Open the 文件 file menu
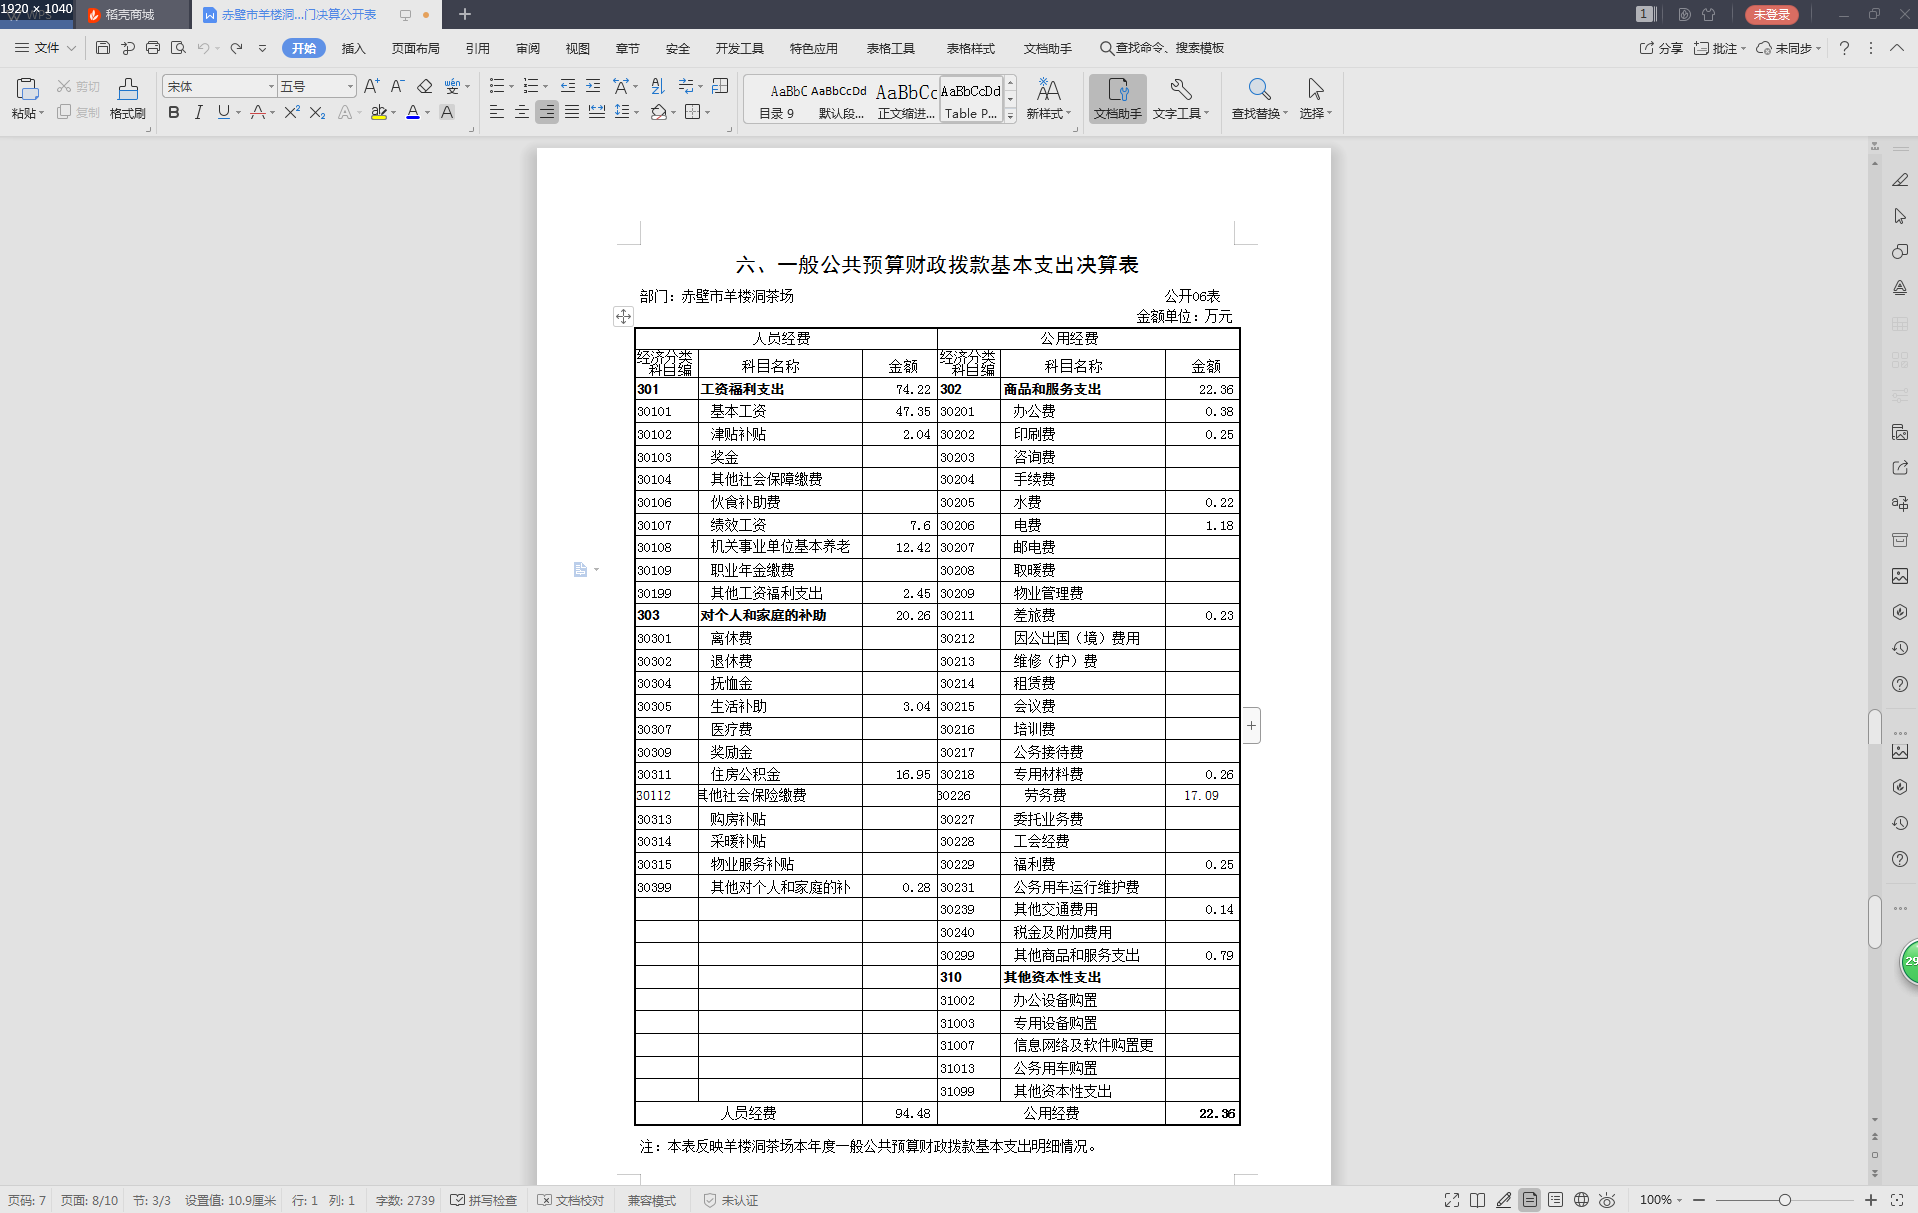 coord(44,48)
